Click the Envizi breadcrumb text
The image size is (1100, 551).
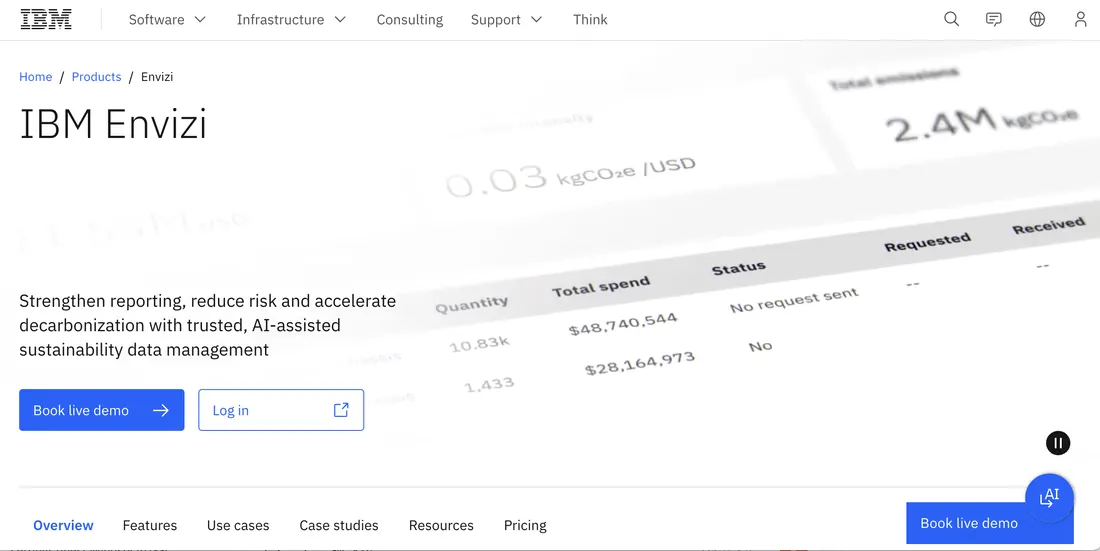157,77
